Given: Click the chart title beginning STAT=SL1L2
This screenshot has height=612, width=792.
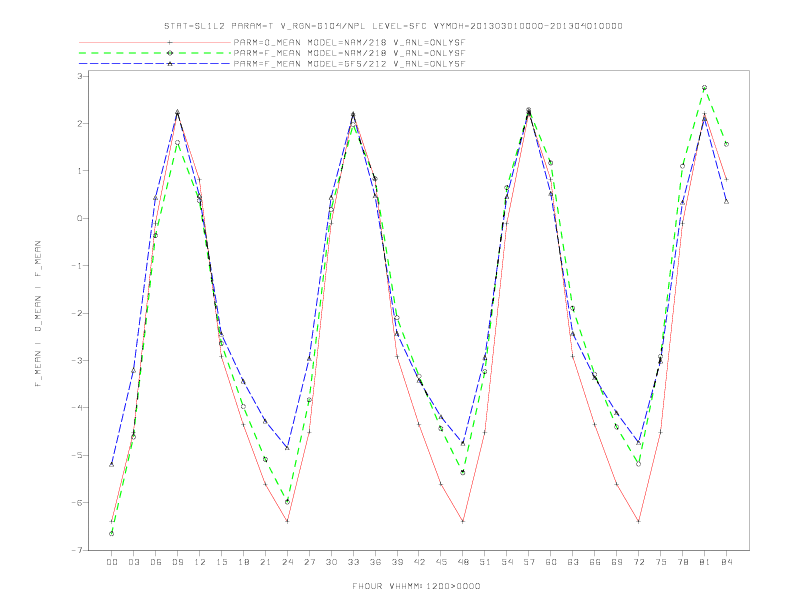Looking at the screenshot, I should [x=393, y=26].
